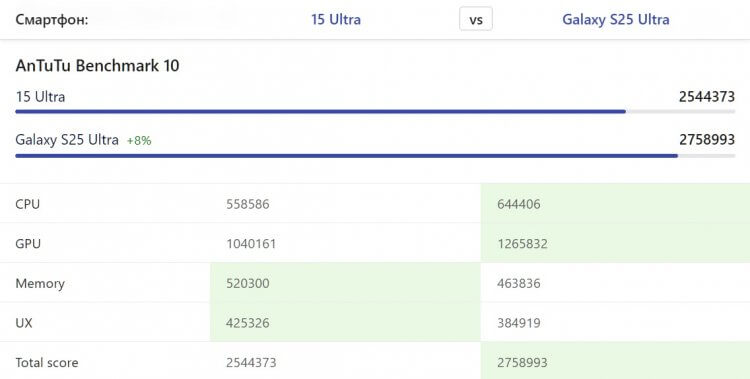Click the highlighted Memory score 520300
Screen dimensions: 750x379
[x=248, y=283]
